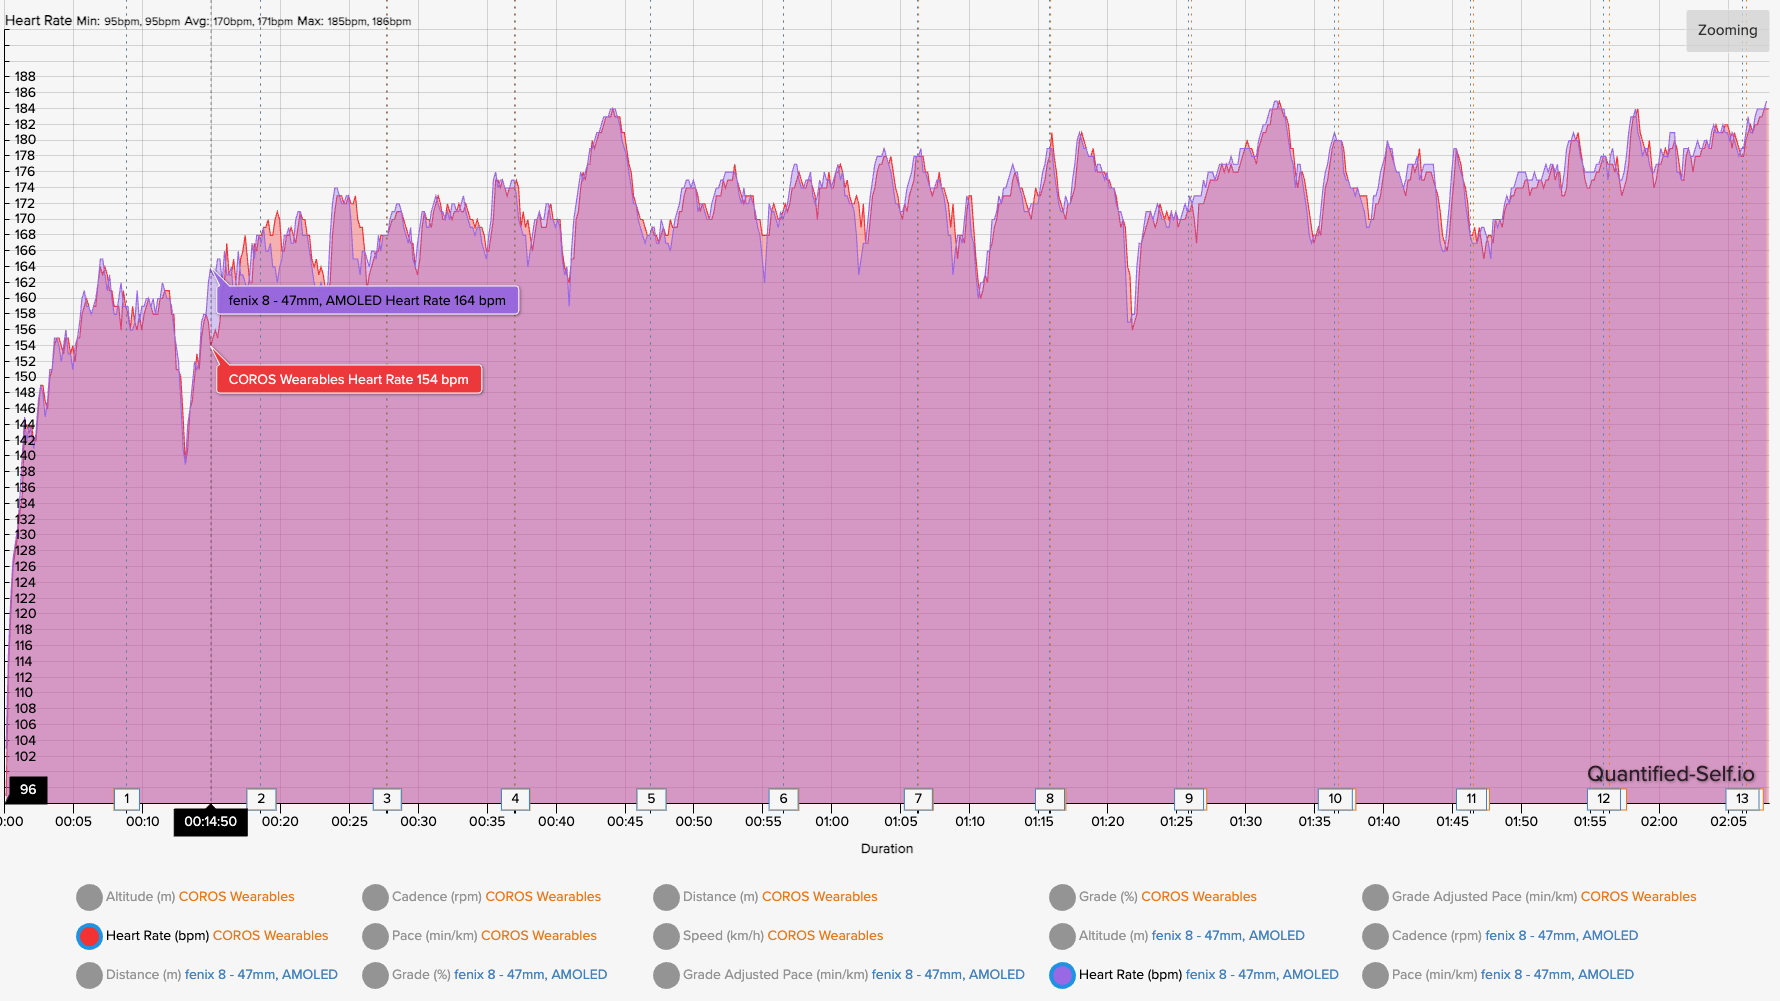Click the 02:00 duration axis label

1659,822
